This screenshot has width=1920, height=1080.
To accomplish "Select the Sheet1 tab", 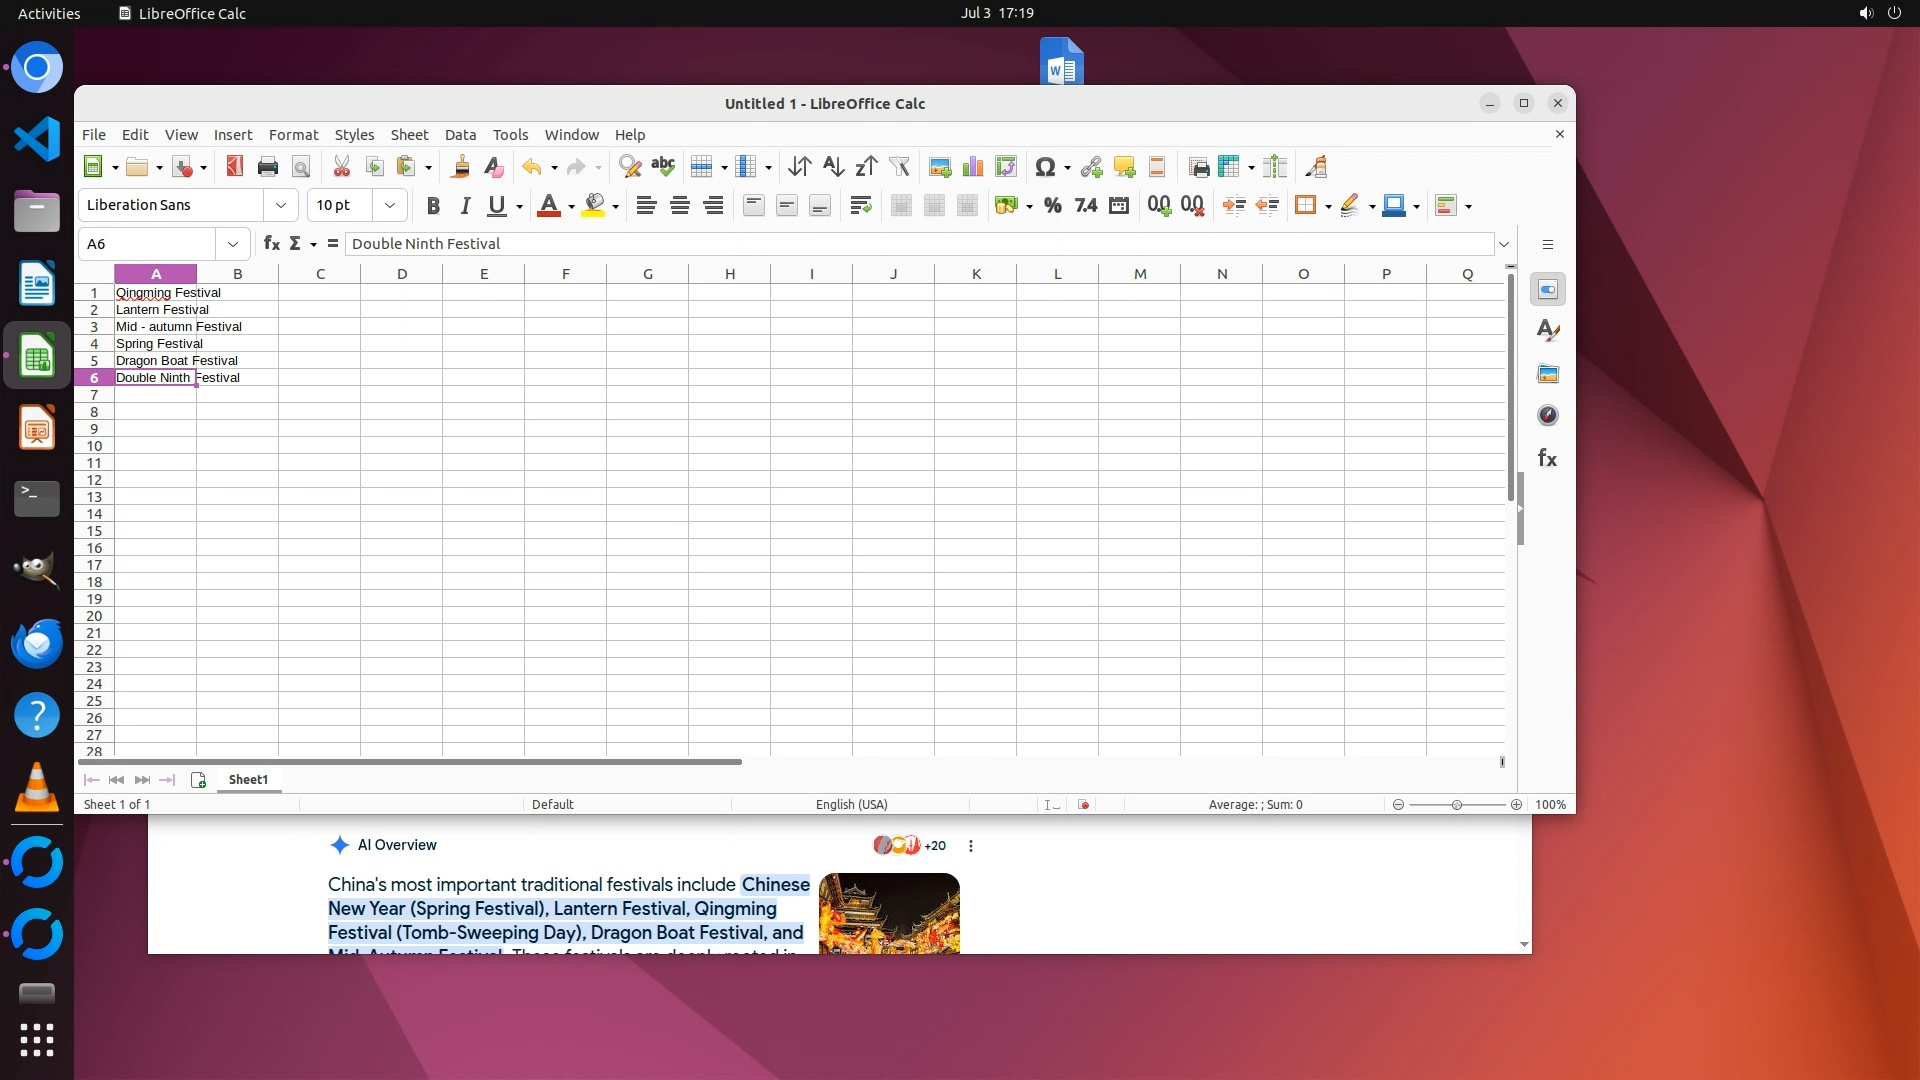I will (248, 780).
